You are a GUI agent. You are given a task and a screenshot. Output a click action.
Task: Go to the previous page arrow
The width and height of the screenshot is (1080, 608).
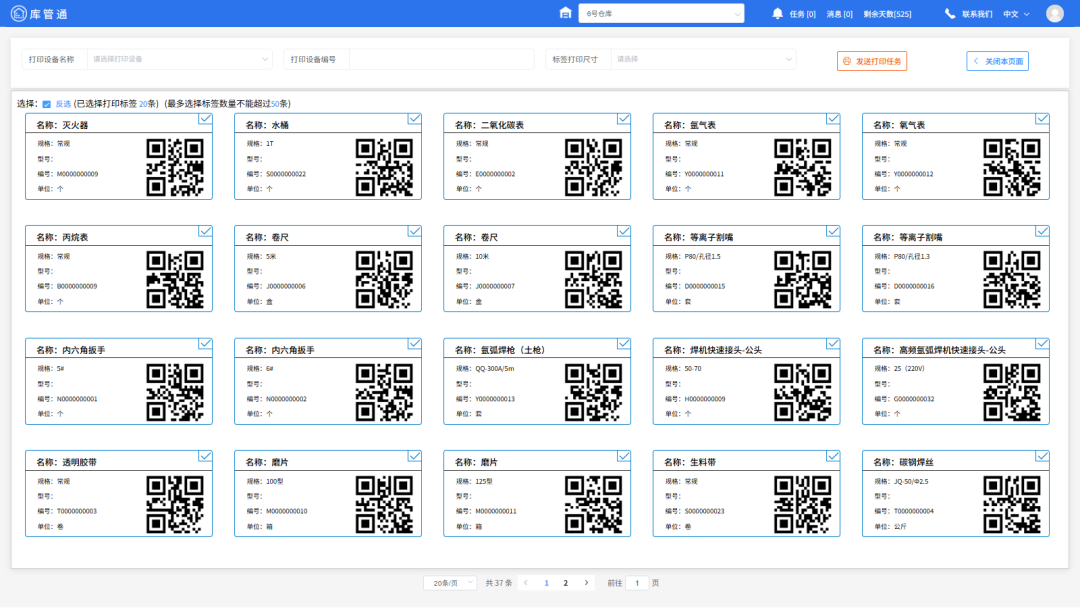point(526,583)
